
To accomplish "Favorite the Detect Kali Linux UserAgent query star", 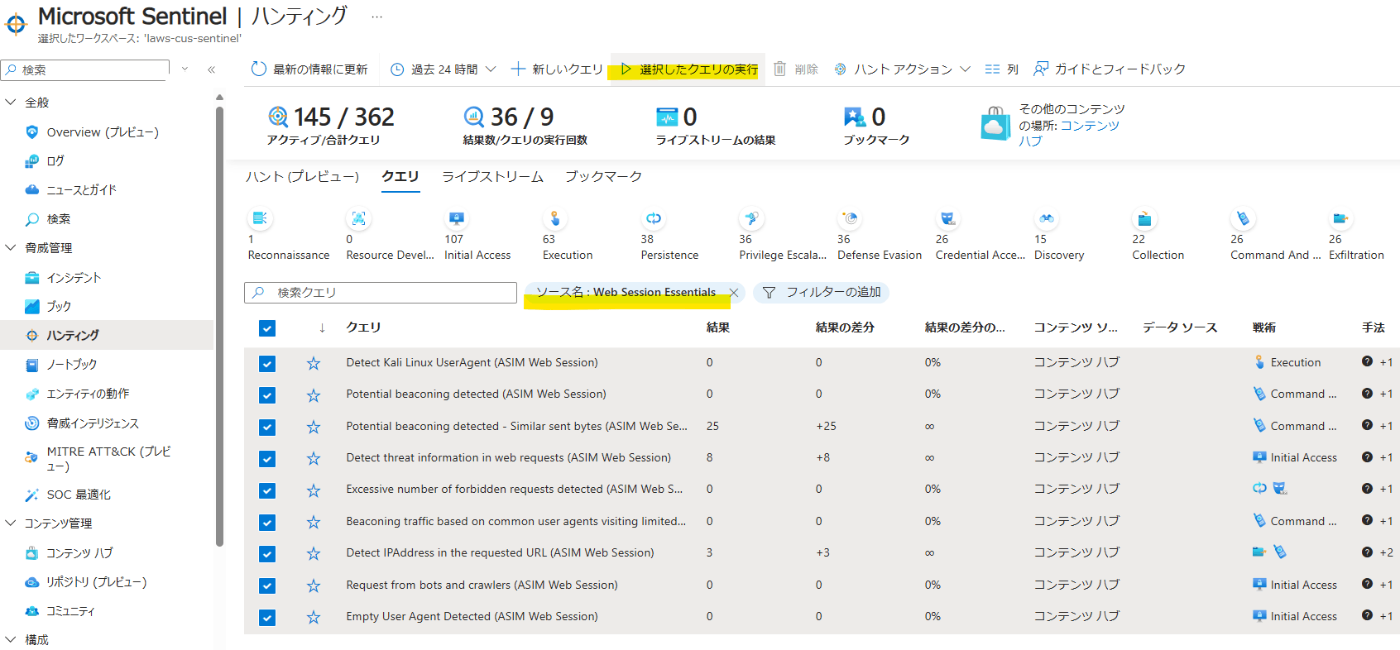I will point(313,363).
